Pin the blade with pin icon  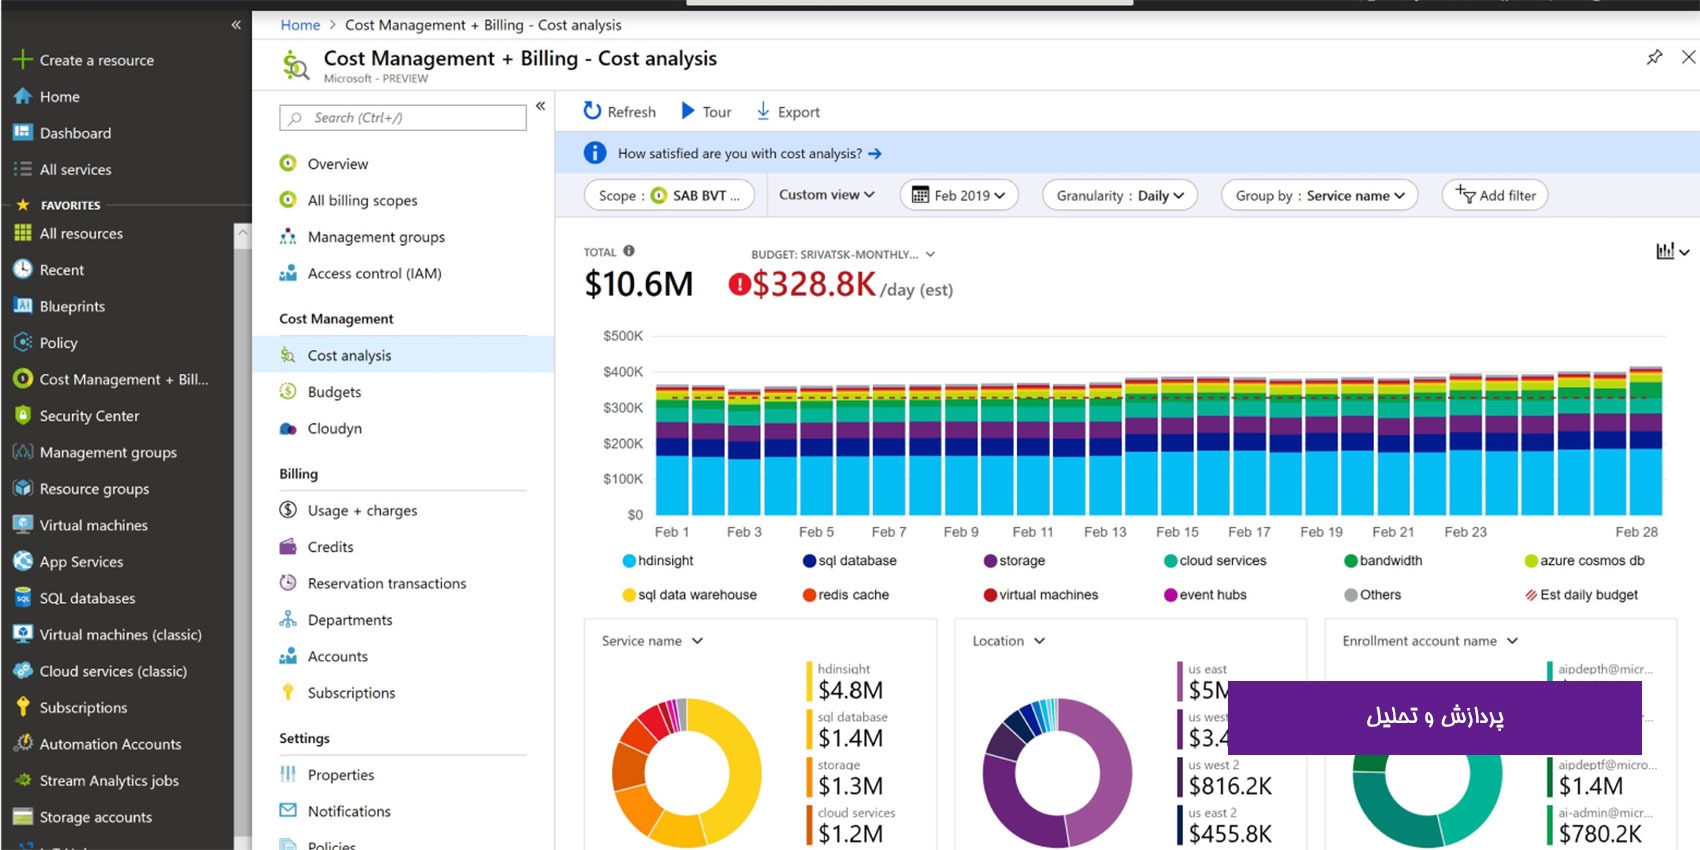click(1654, 57)
